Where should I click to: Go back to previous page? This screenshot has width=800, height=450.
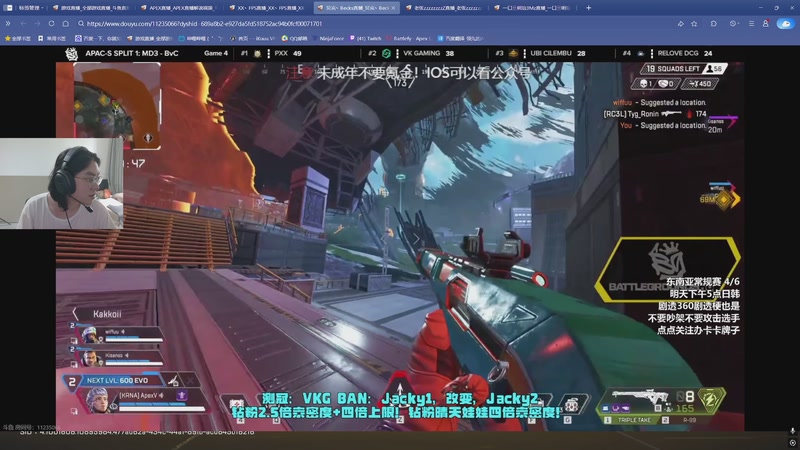click(23, 23)
